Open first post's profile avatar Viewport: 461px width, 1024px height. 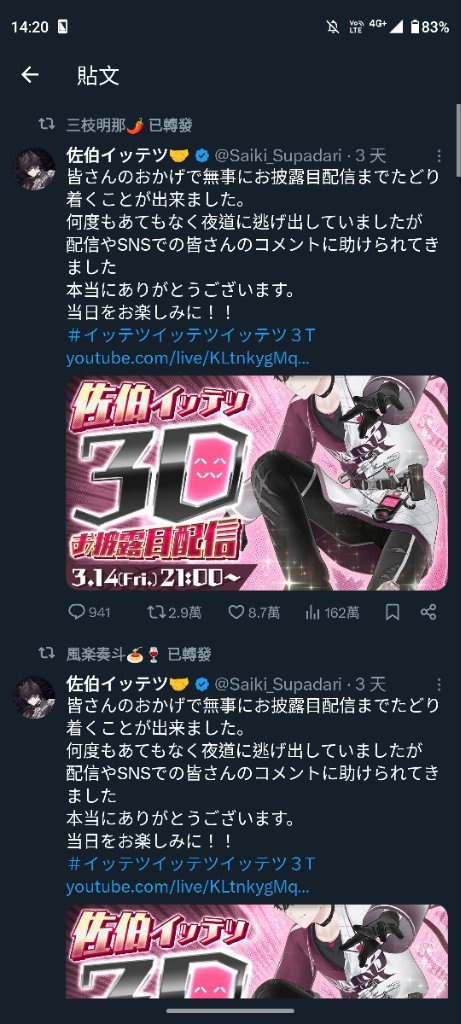(x=35, y=168)
